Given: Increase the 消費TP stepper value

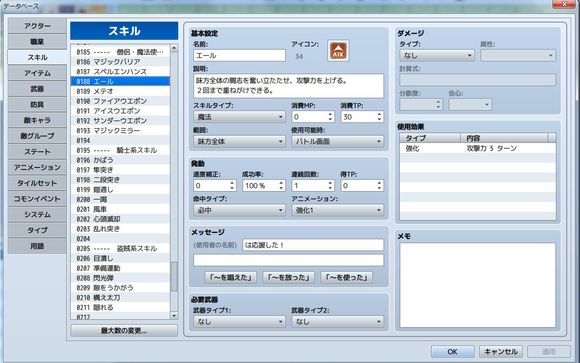Looking at the screenshot, I should pos(379,114).
